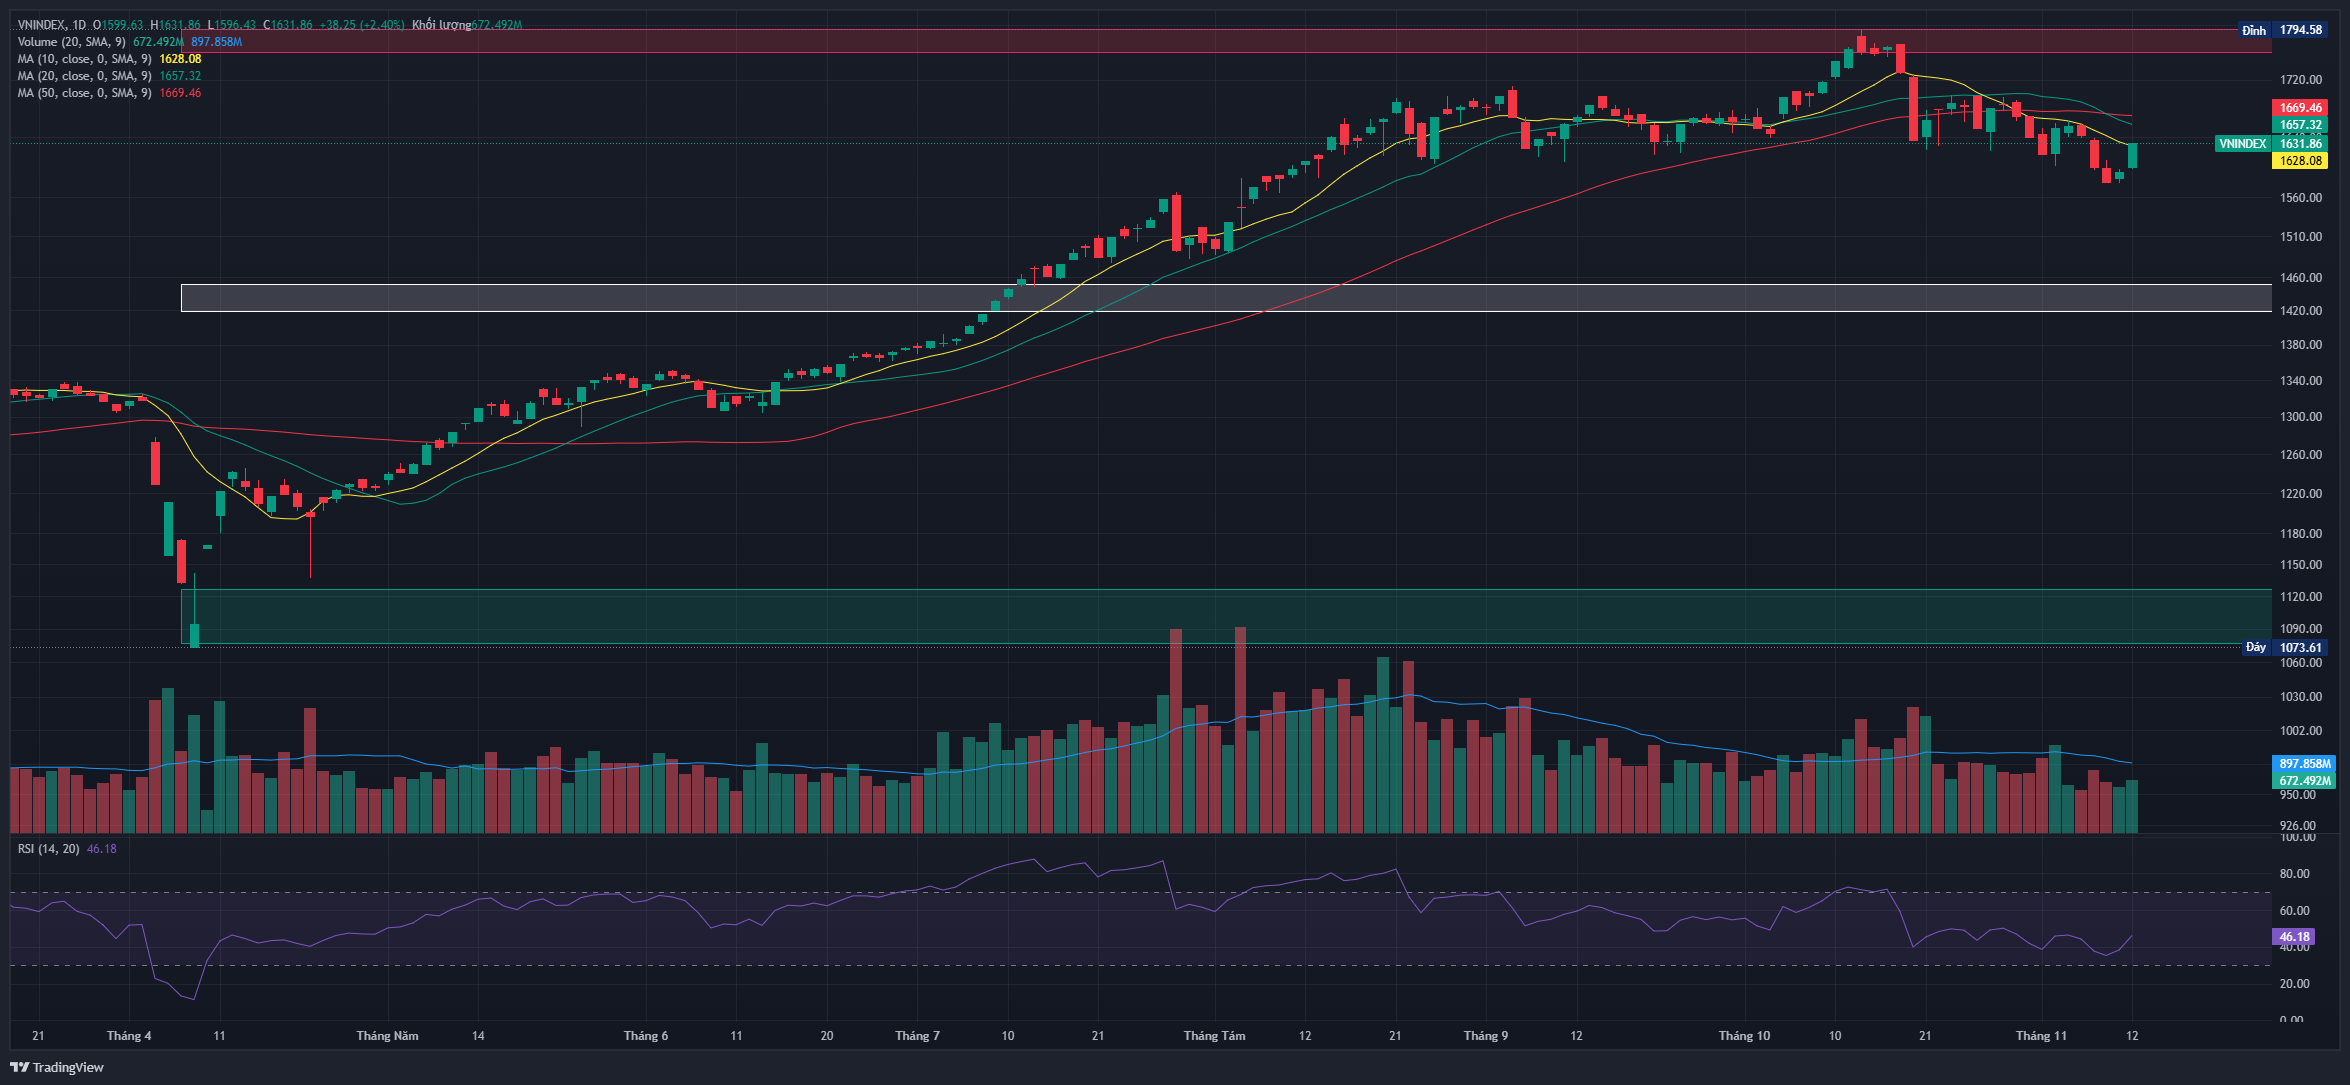This screenshot has height=1085, width=2350.
Task: Click the yellow 1628.08 MA10 price tag
Action: coord(2300,161)
